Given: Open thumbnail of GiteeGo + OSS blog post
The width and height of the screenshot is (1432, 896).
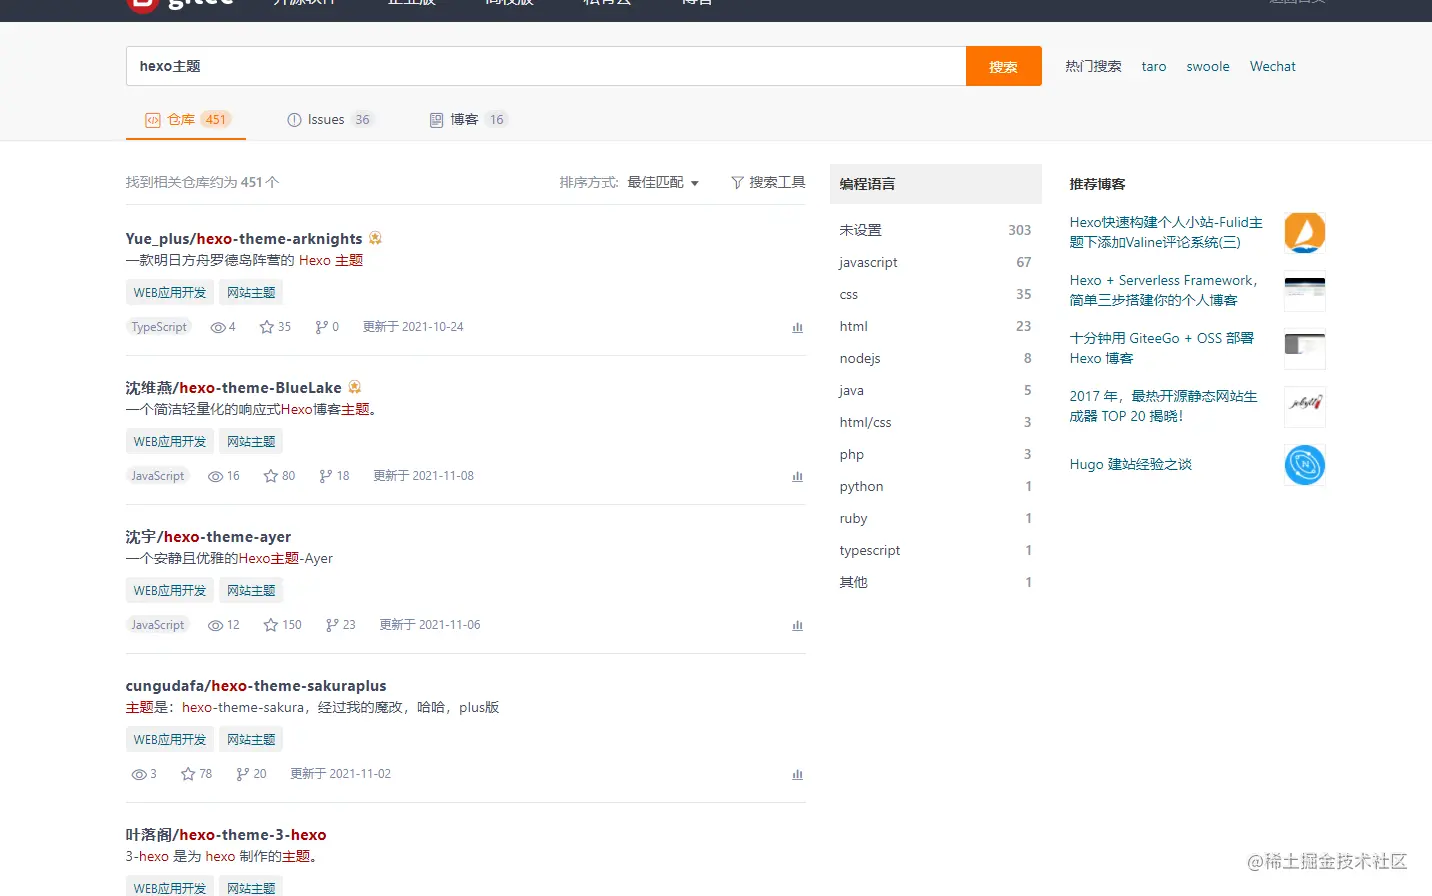Looking at the screenshot, I should 1304,349.
